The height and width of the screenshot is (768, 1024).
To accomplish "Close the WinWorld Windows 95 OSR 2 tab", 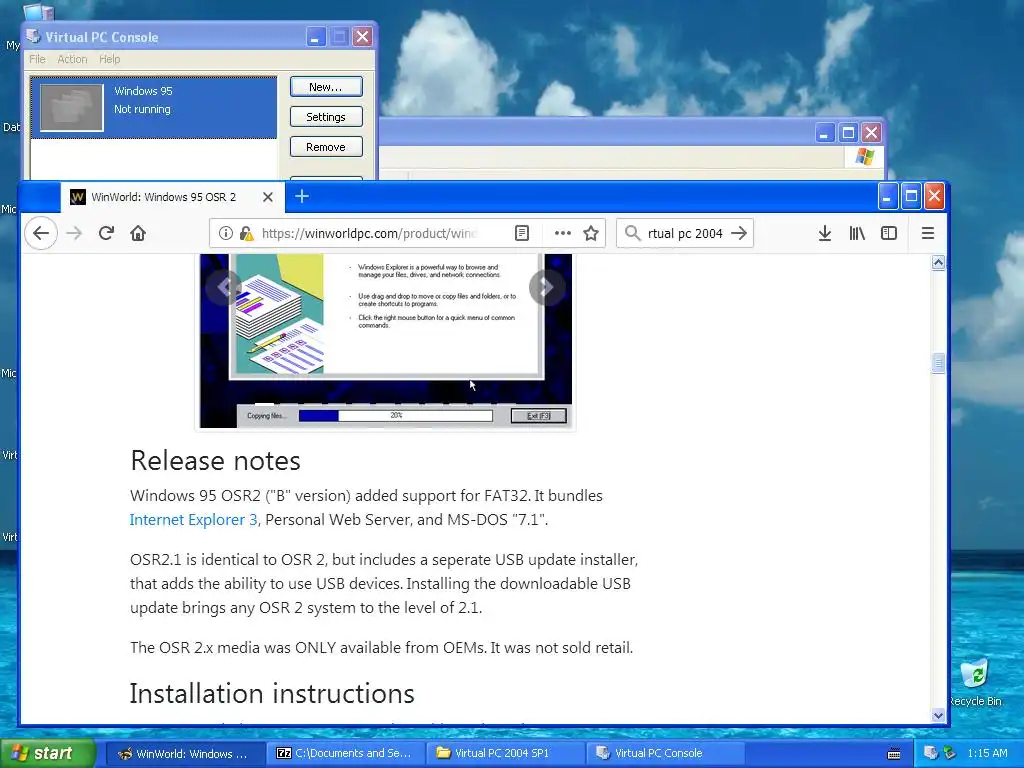I will (268, 197).
